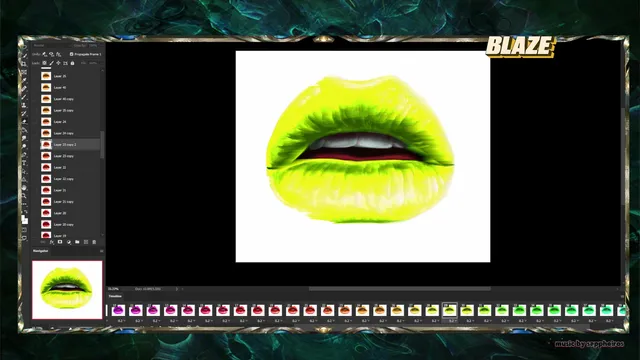640x360 pixels.
Task: Open the Edit Toolbar three-dots button
Action: pyautogui.click(x=24, y=204)
